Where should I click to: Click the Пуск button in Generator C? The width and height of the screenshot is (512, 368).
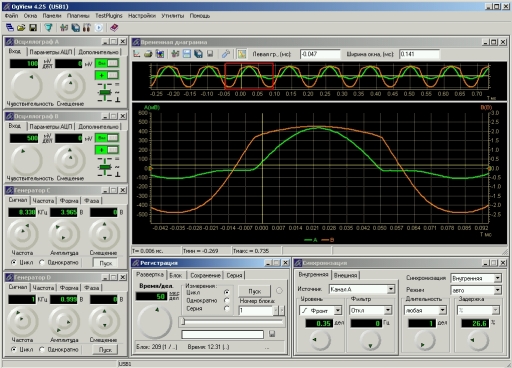(105, 263)
